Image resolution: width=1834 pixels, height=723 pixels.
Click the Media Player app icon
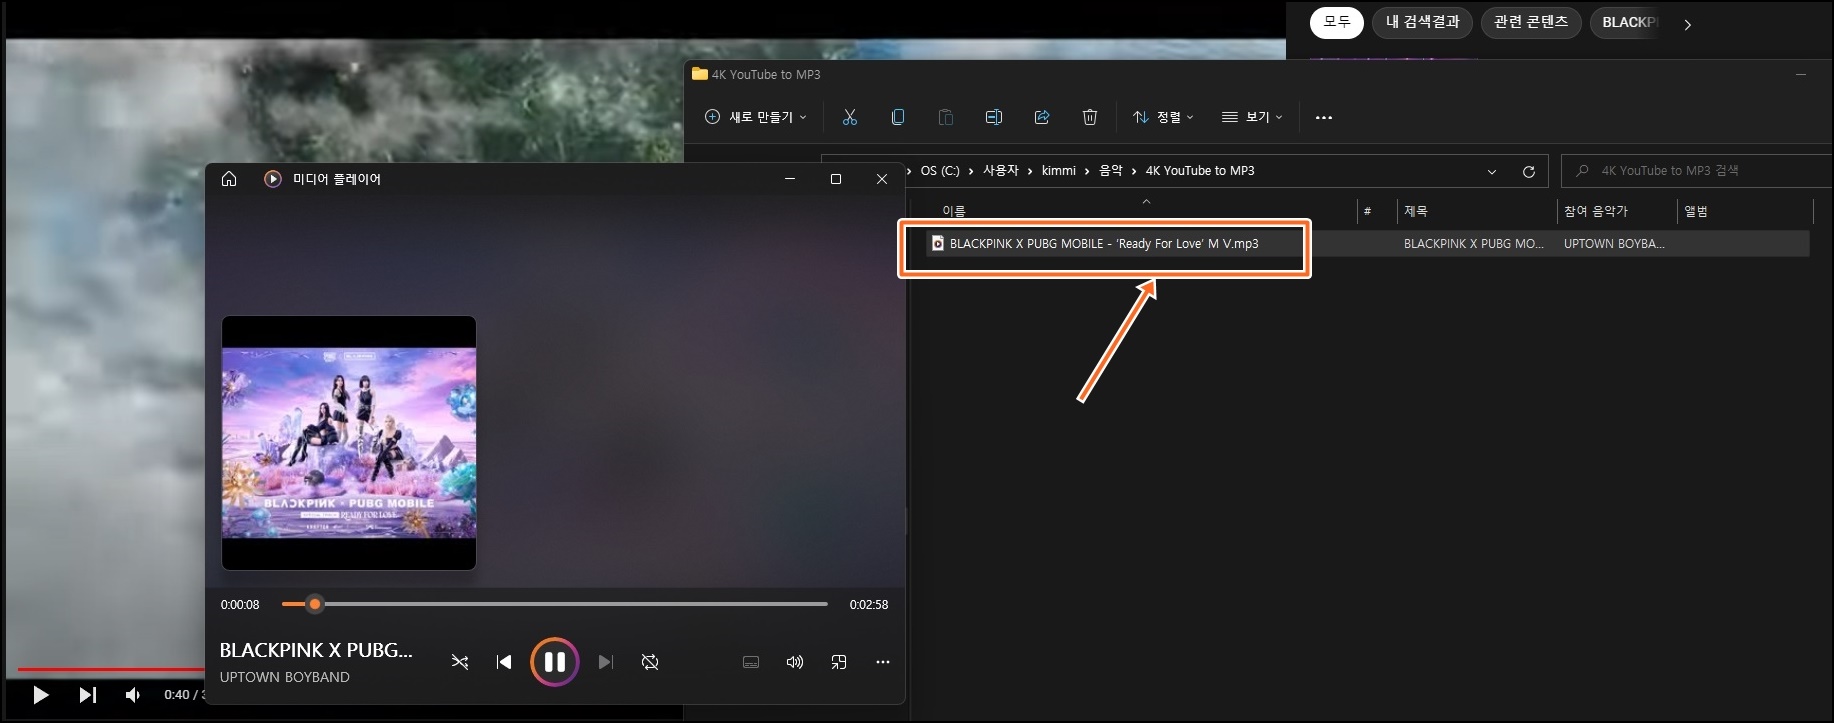pos(272,179)
